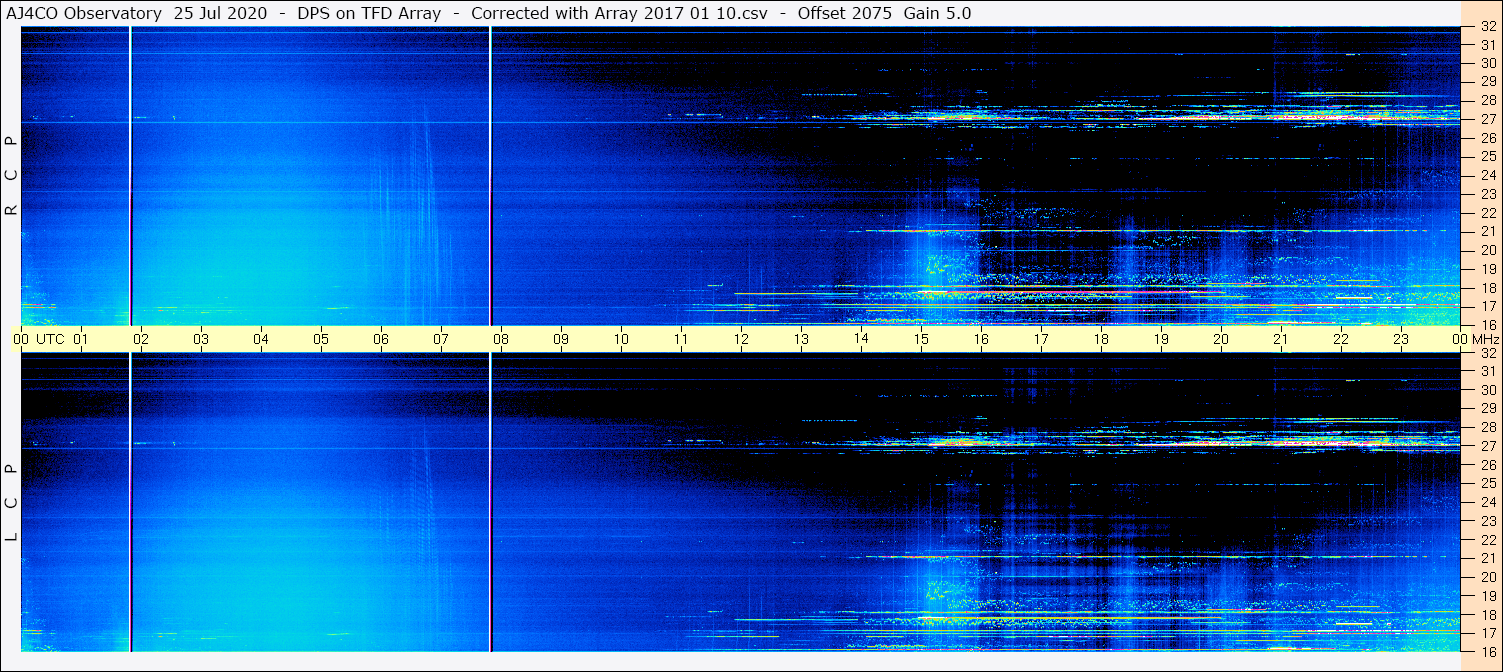This screenshot has height=672, width=1503.
Task: Click the 20 hour label on time axis
Action: coord(1221,339)
